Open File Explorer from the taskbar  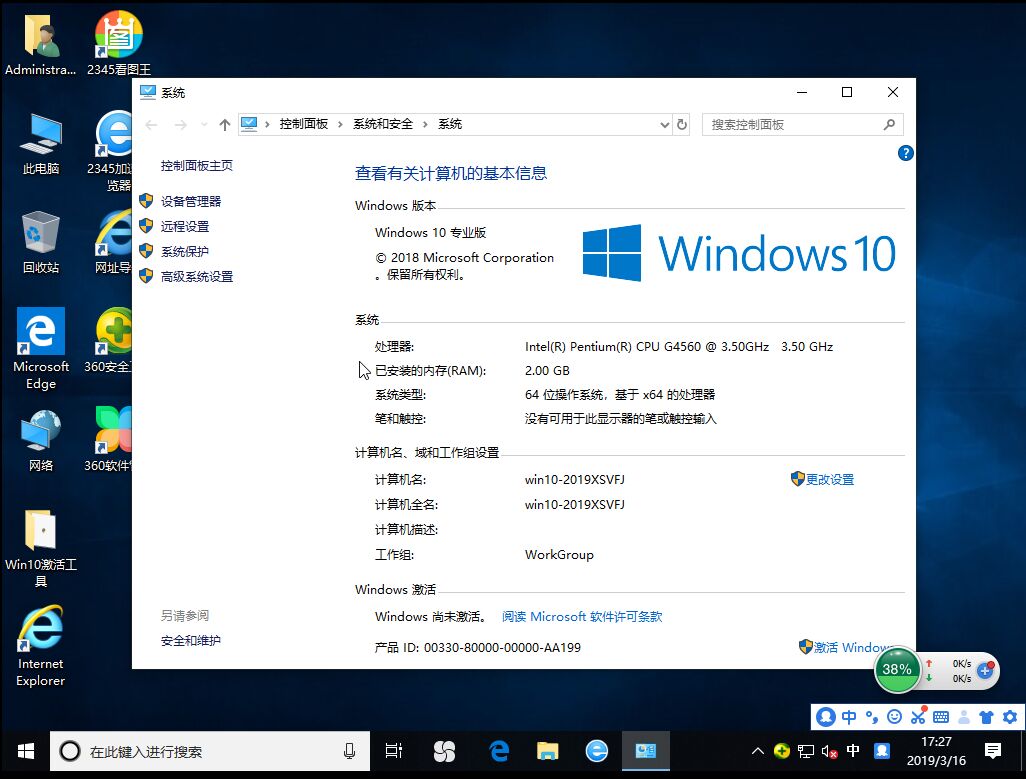coord(548,752)
